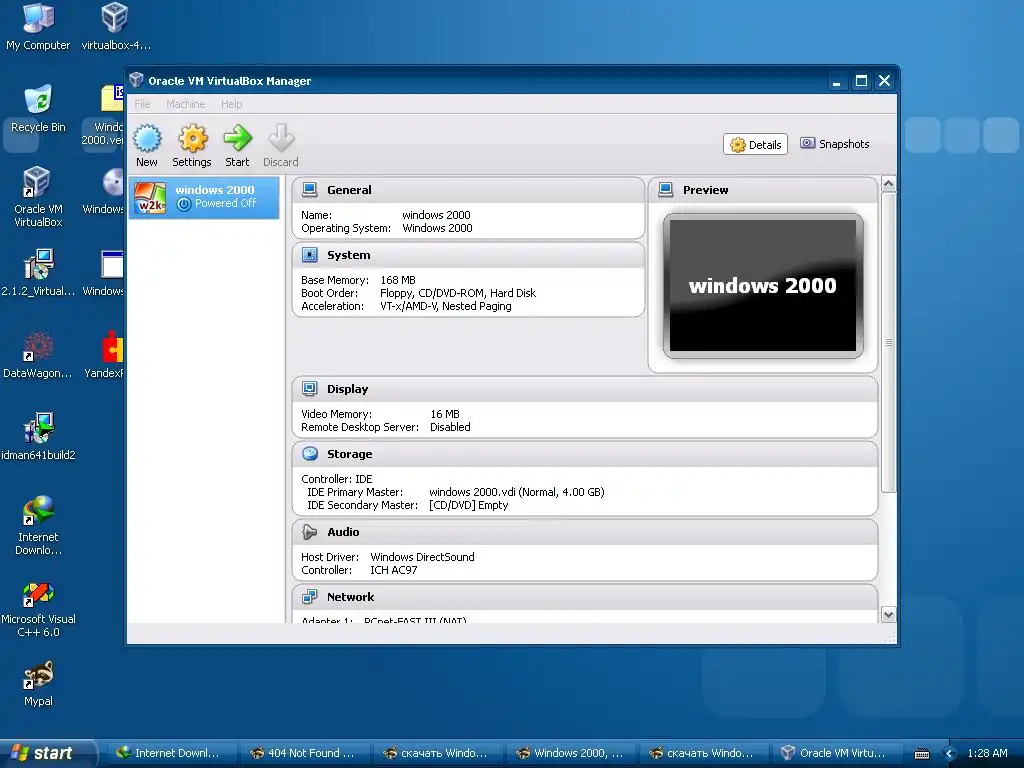Open the Windows Start menu
This screenshot has width=1024, height=768.
[x=47, y=753]
